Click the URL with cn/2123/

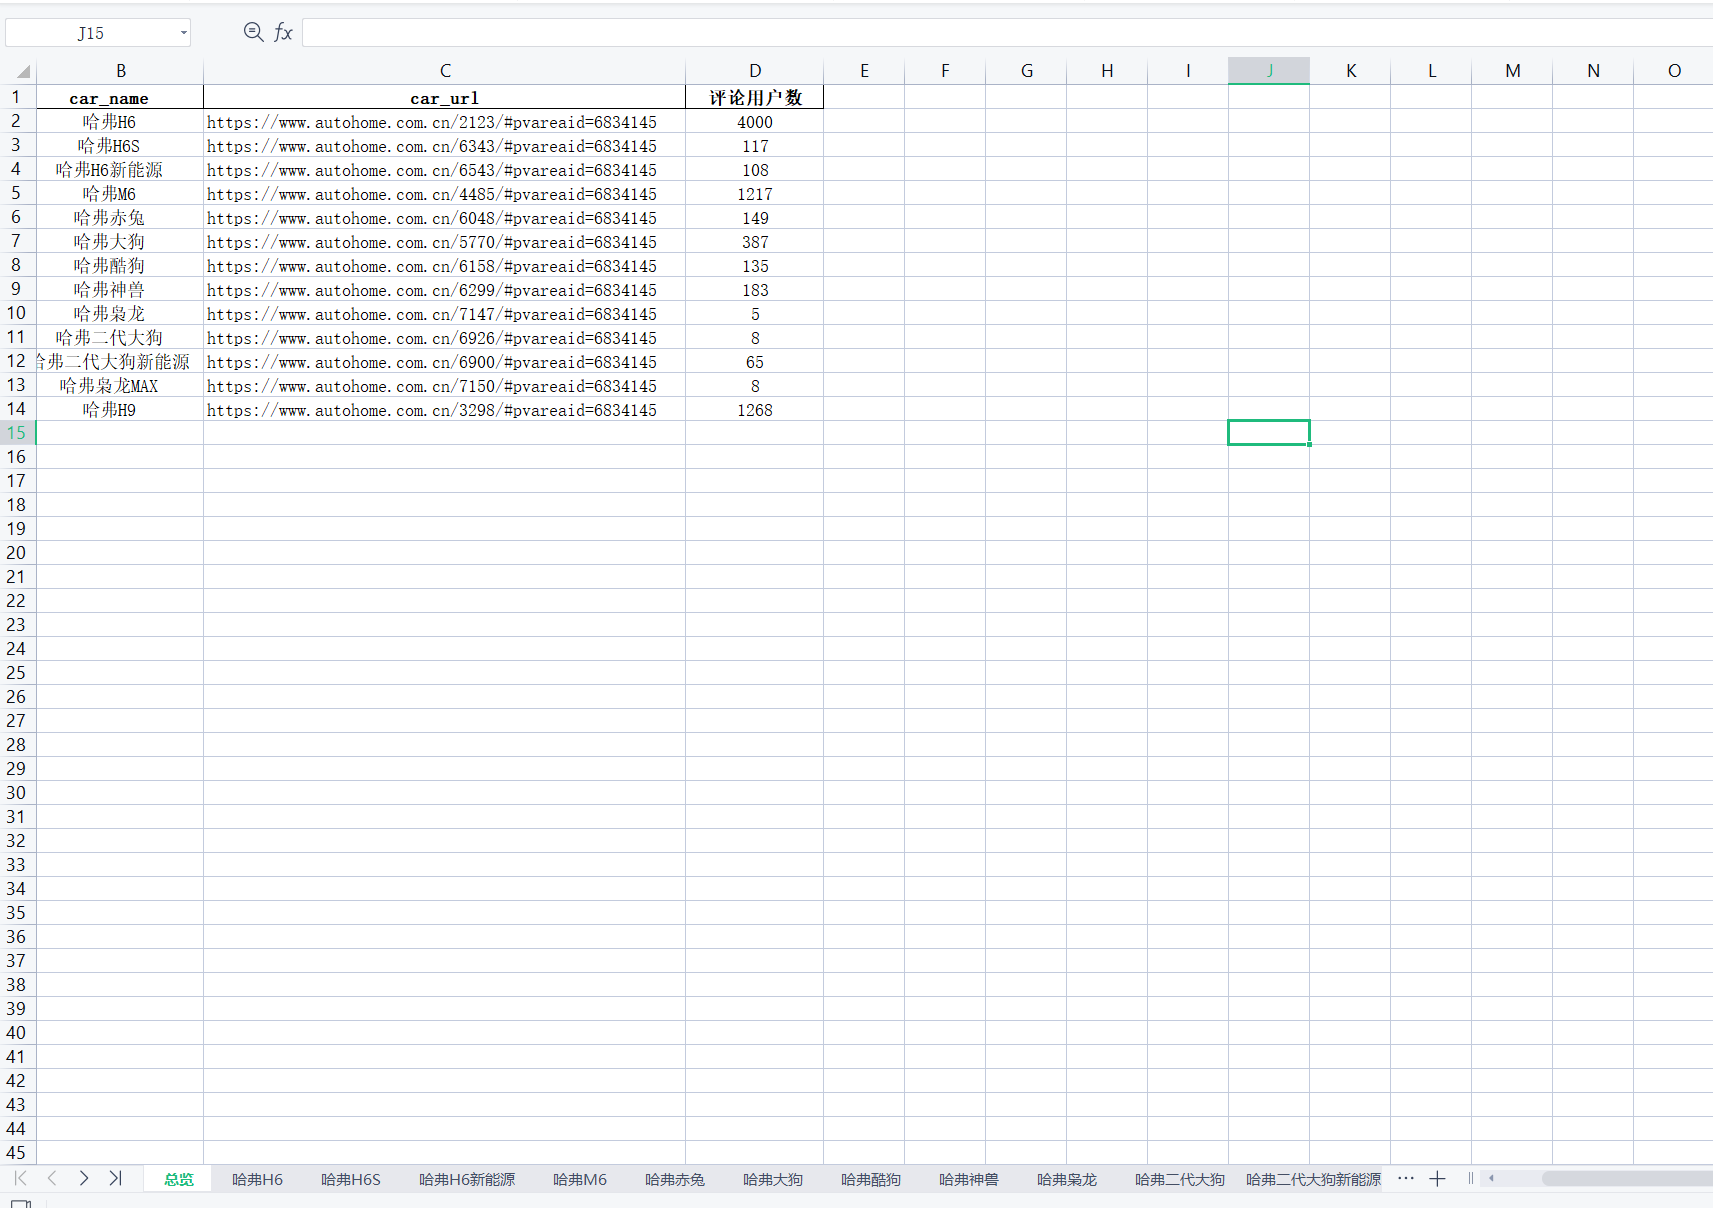point(432,122)
